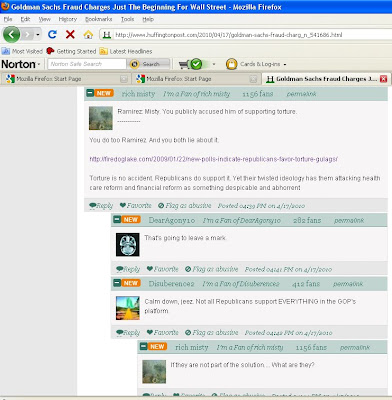This screenshot has height=400, width=392.
Task: Open rich misty profile from top comment
Action: pyautogui.click(x=138, y=94)
